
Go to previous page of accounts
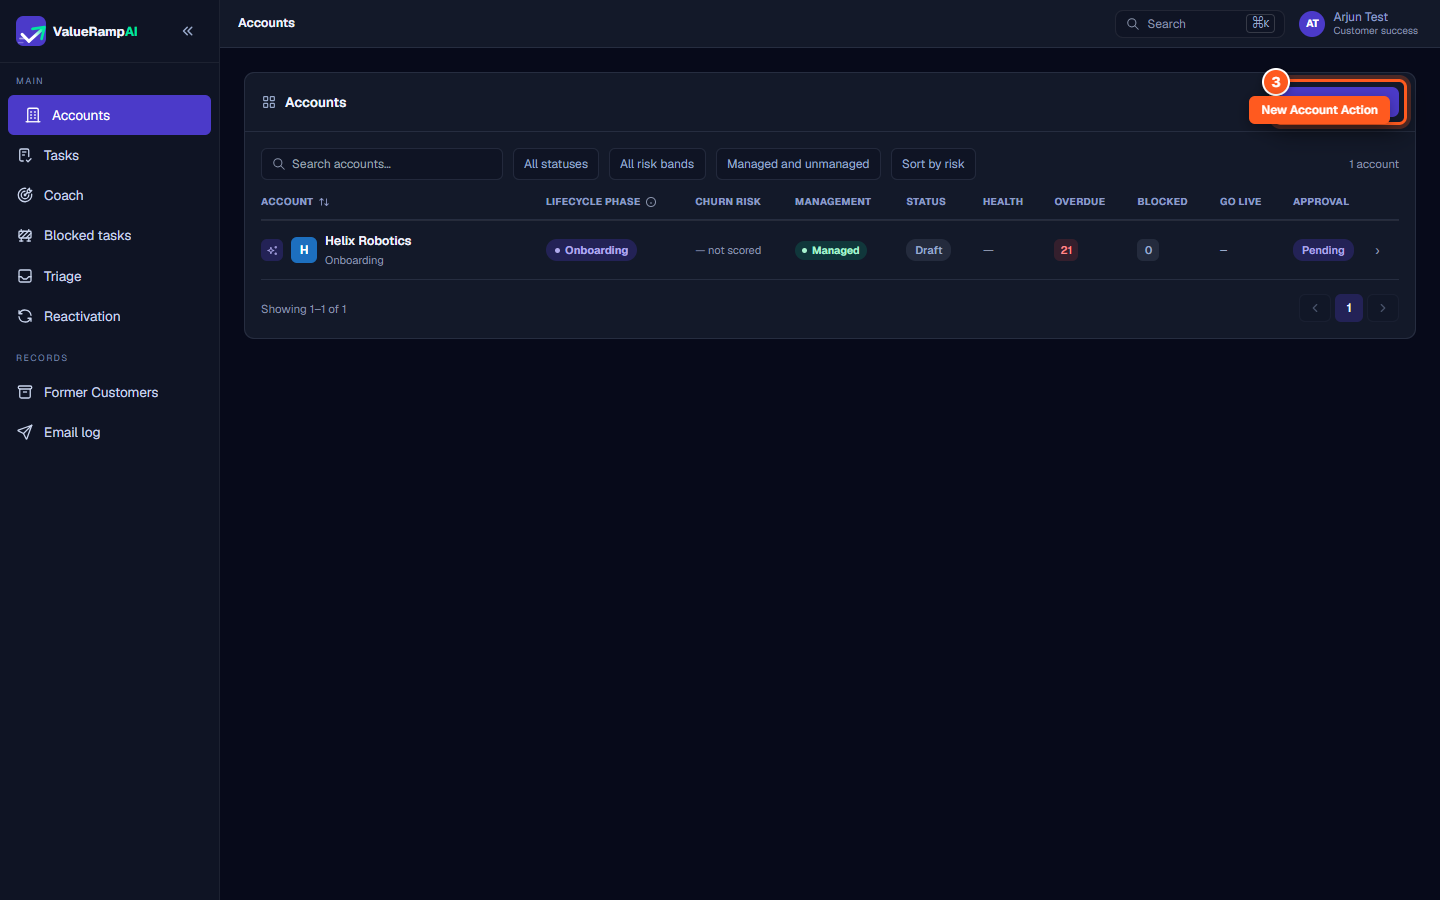[x=1315, y=308]
